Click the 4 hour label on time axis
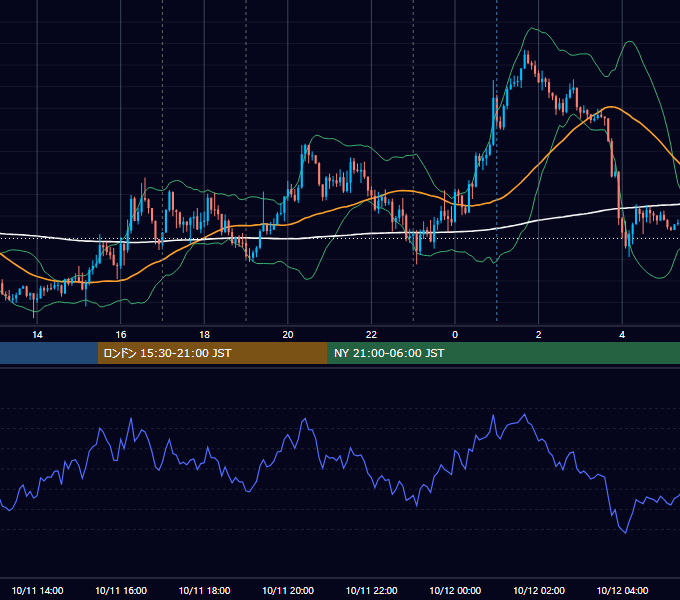This screenshot has width=680, height=600. click(622, 335)
